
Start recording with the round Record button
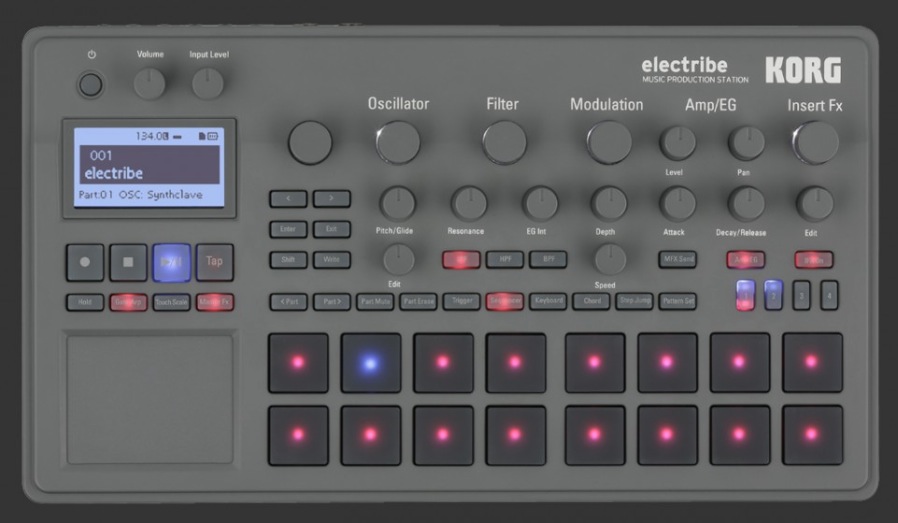click(85, 262)
